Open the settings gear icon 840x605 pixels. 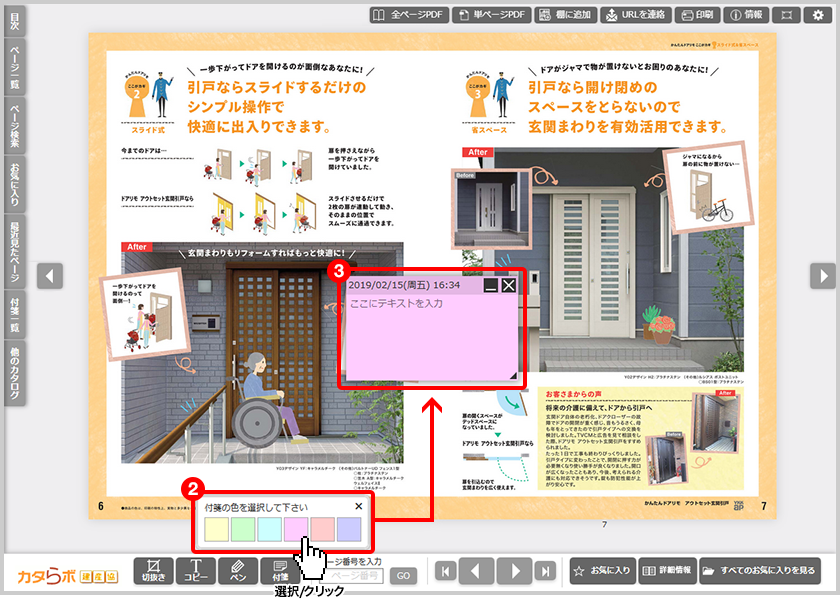tap(819, 15)
